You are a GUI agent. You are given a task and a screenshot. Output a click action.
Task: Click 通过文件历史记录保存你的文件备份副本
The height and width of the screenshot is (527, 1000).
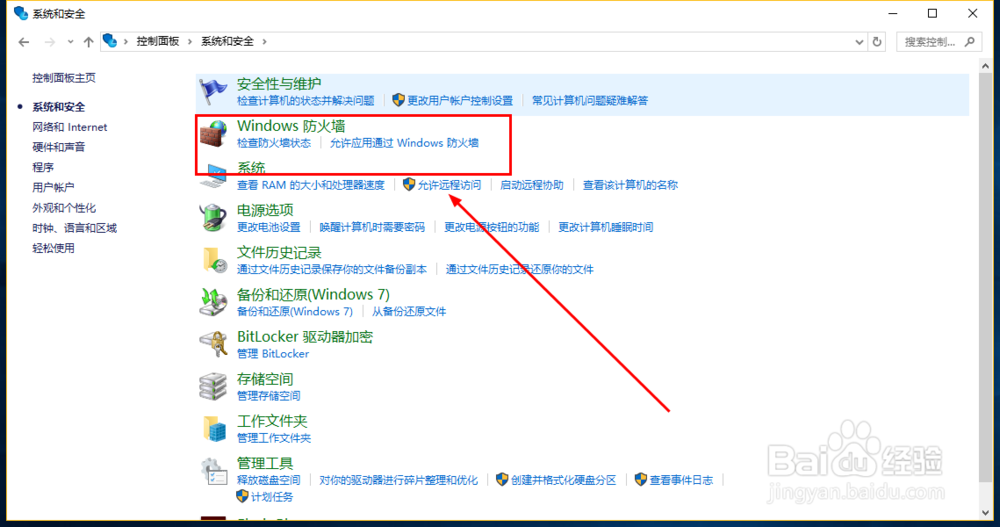coord(332,269)
